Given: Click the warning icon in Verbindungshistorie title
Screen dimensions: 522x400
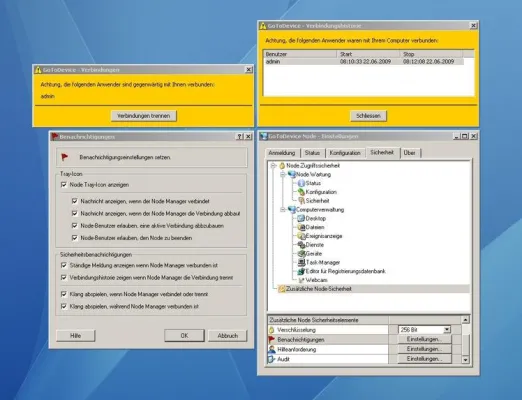Looking at the screenshot, I should (x=263, y=26).
